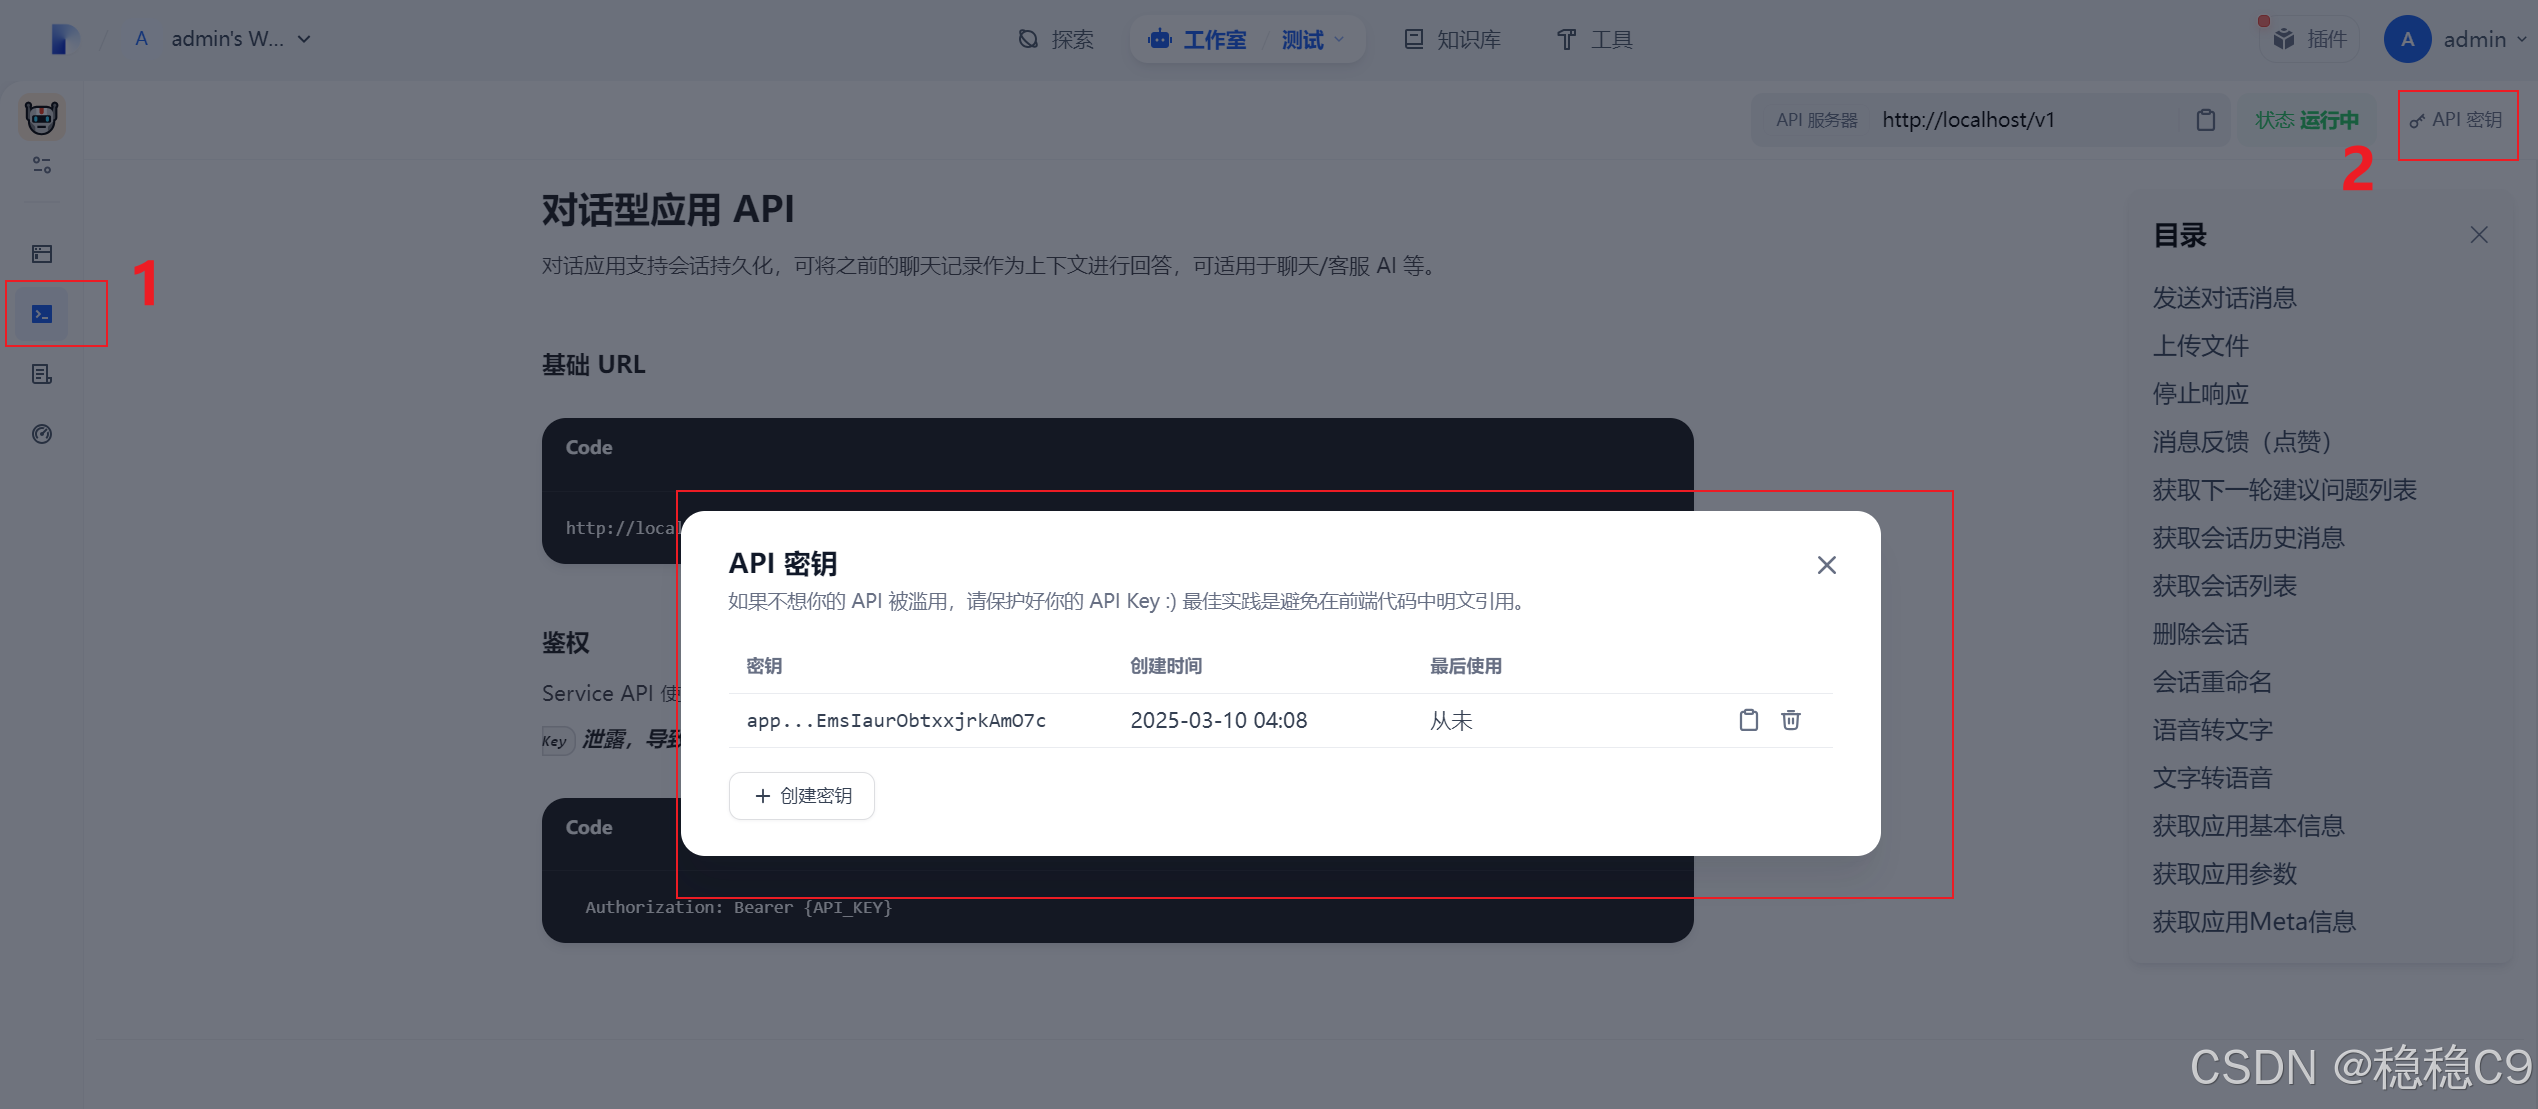
Task: Open the 工作室 studio tab
Action: [1199, 39]
